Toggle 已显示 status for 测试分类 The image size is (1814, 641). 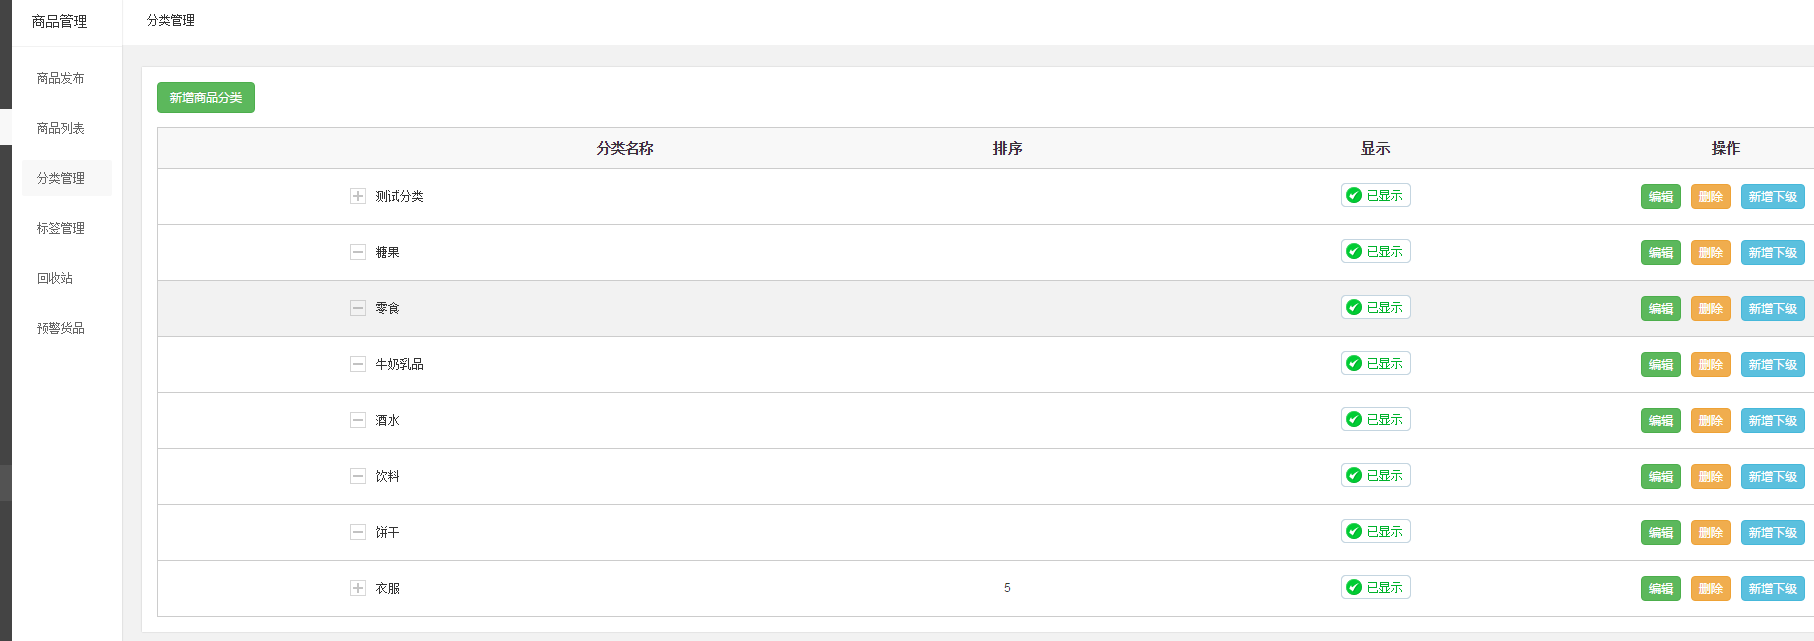[x=1375, y=196]
